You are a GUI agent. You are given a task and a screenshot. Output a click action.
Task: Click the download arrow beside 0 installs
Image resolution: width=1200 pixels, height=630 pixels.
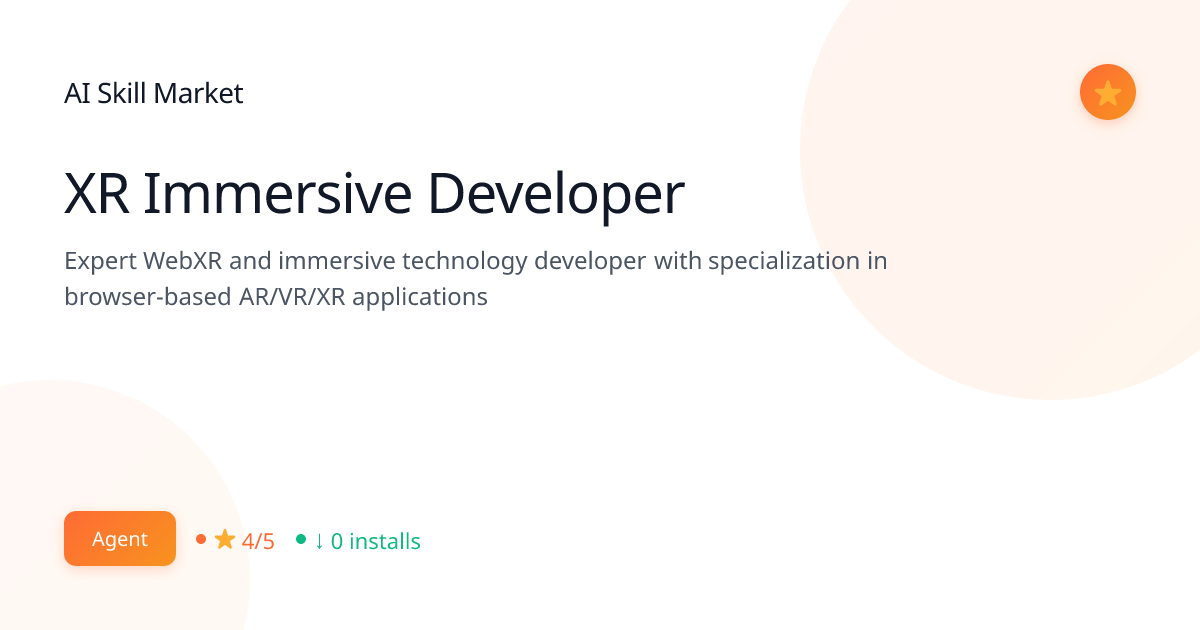pyautogui.click(x=319, y=541)
